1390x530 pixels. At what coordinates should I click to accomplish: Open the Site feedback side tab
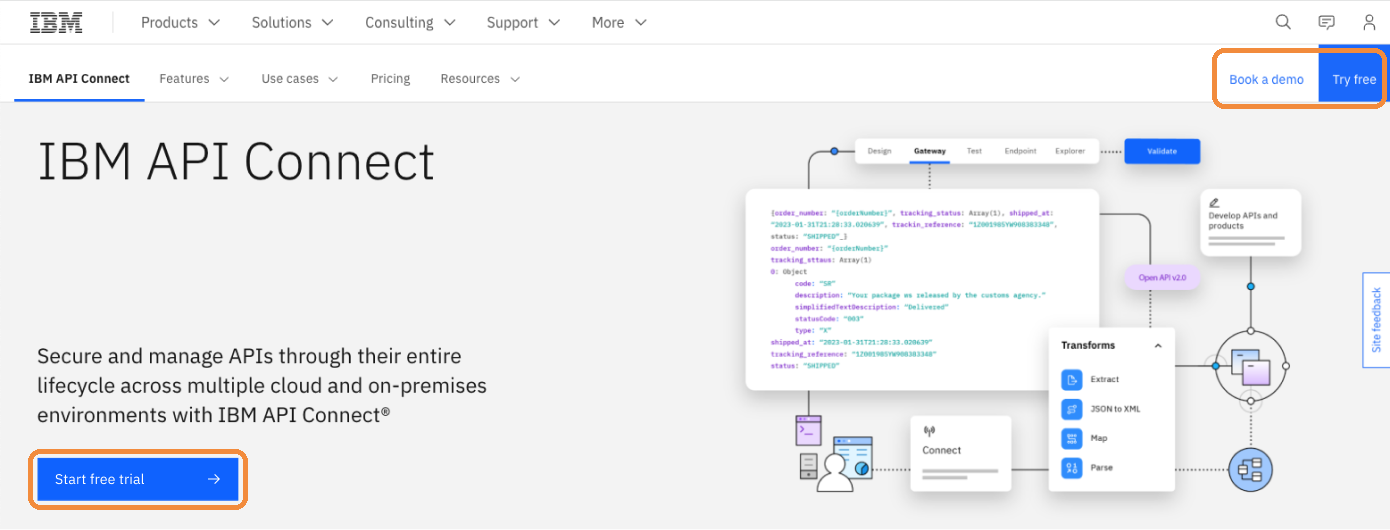(x=1376, y=320)
